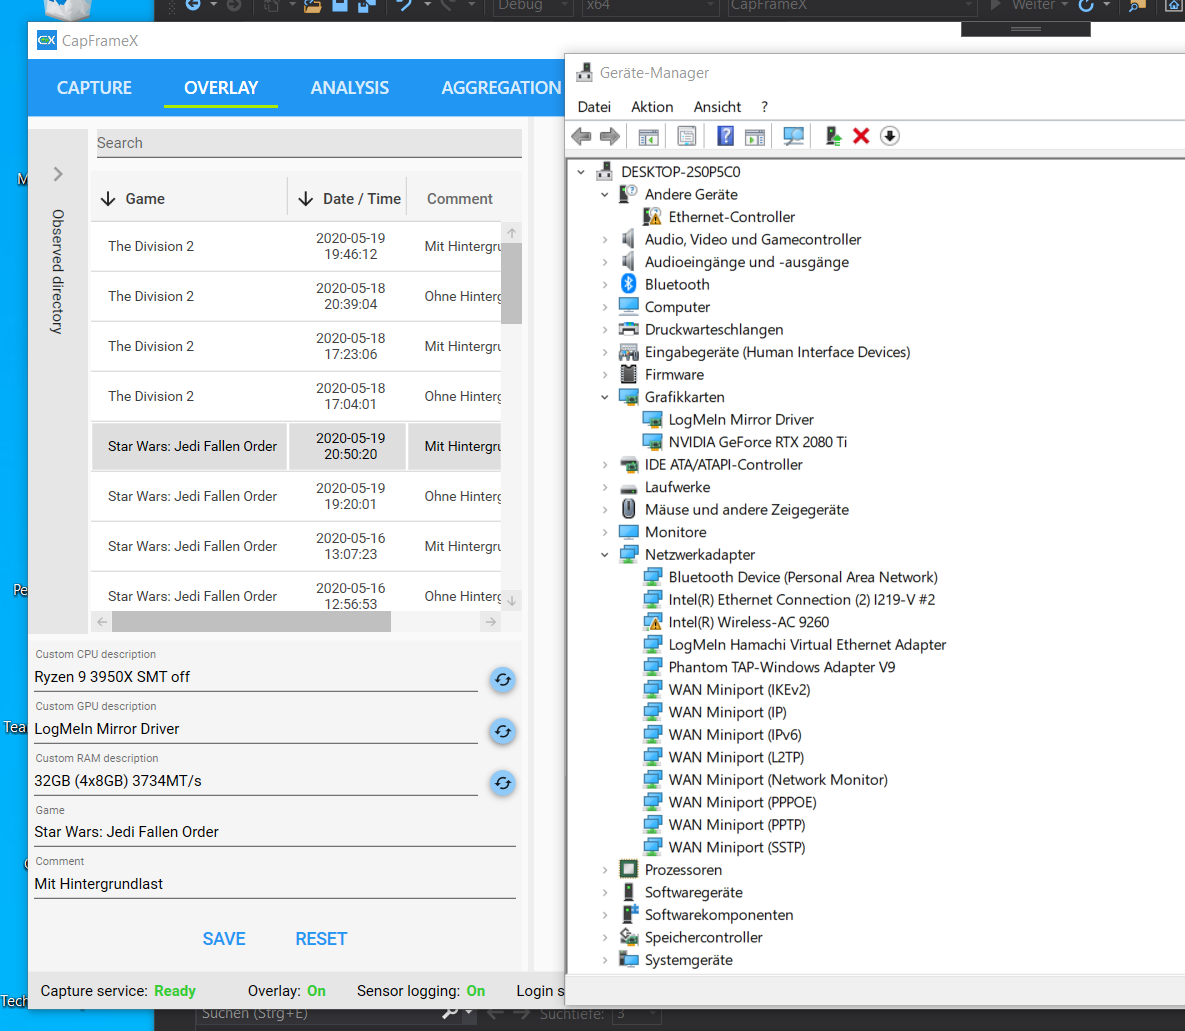Screen dimensions: 1185x1031
Task: Click the Comment field with Mit Hintergrundlast
Action: tap(275, 884)
